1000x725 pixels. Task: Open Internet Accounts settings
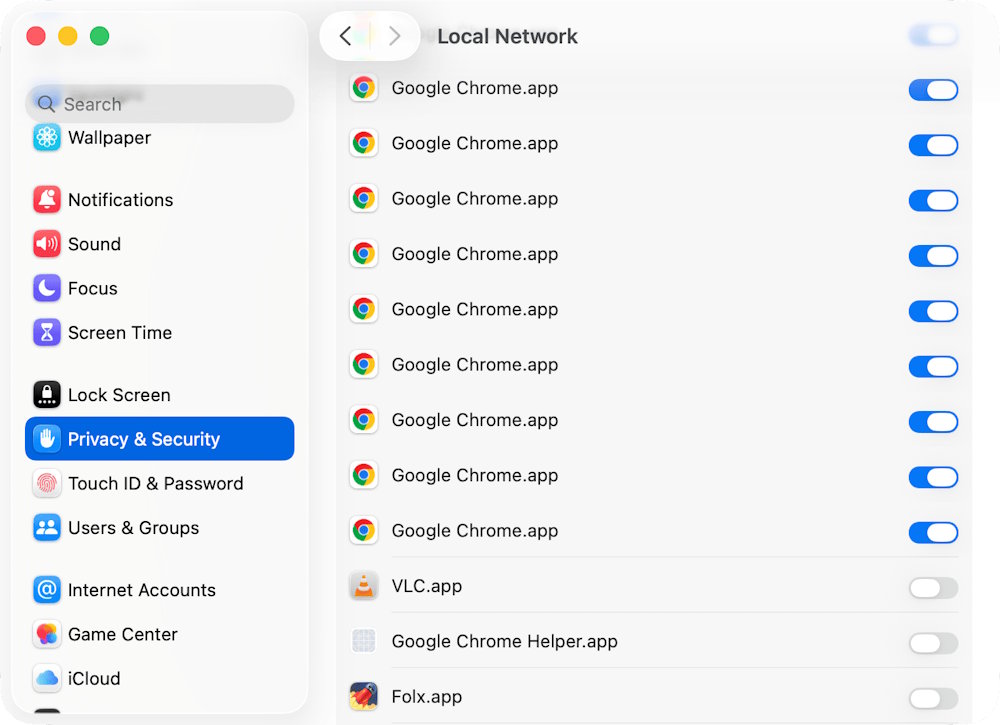[x=46, y=590]
